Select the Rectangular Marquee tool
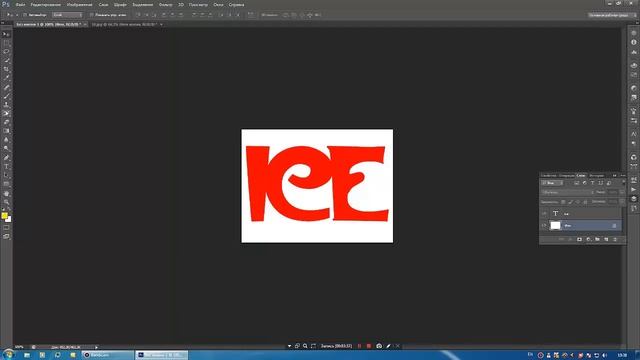This screenshot has height=360, width=640. coord(6,43)
